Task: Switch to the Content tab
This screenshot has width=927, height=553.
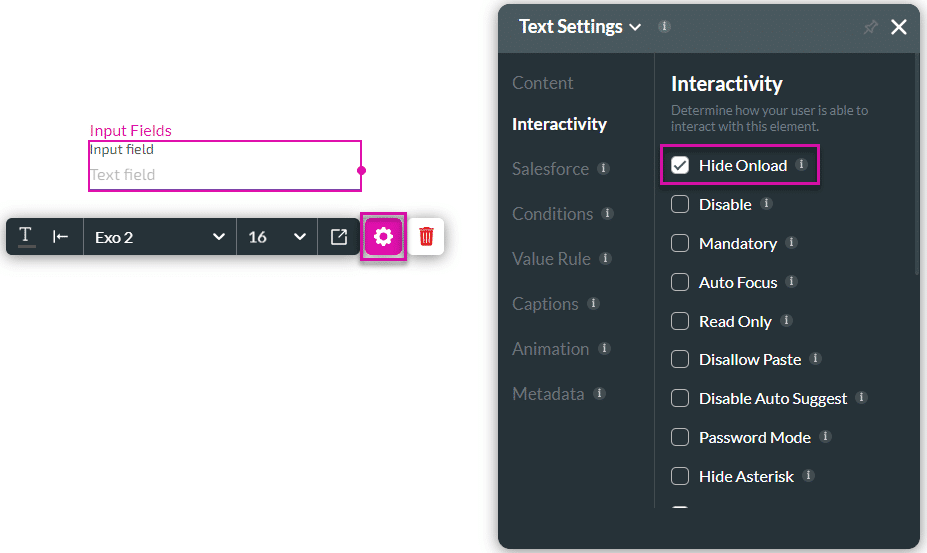Action: pyautogui.click(x=543, y=83)
